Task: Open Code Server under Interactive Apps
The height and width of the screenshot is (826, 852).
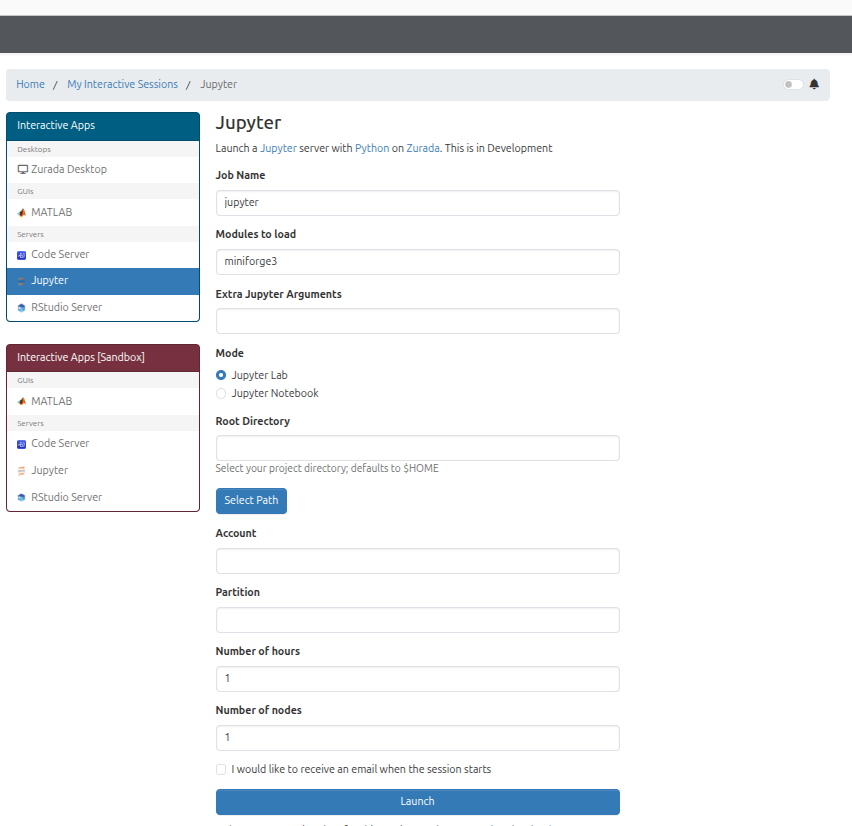Action: (x=103, y=254)
